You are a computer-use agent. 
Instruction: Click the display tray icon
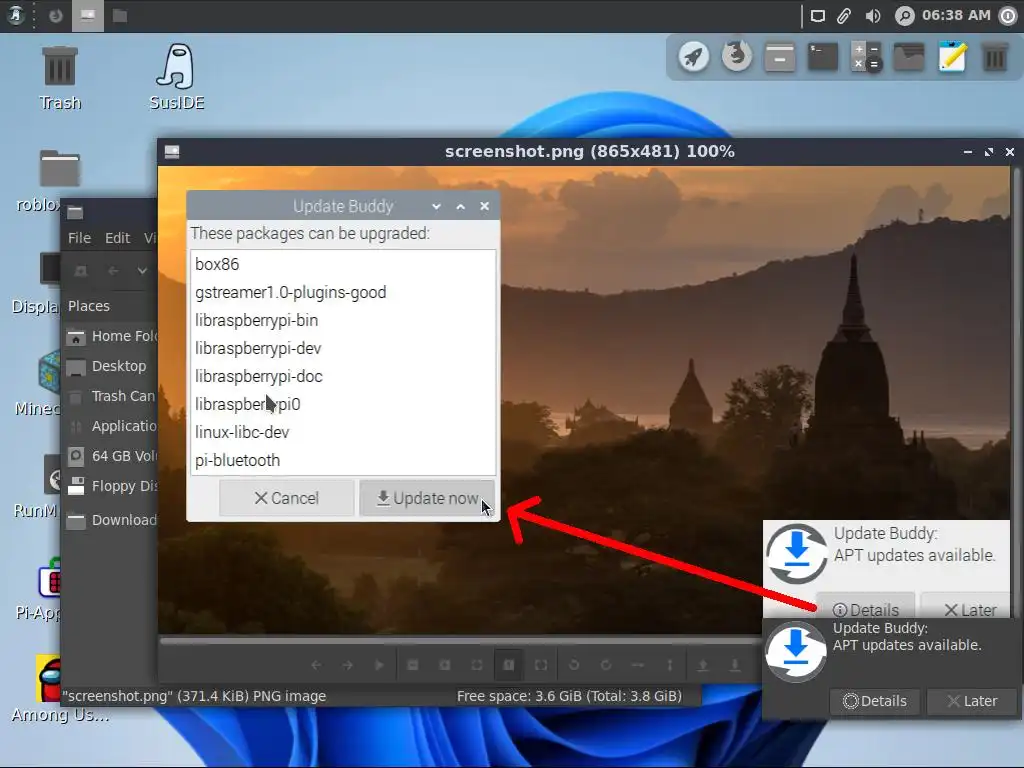coord(818,16)
